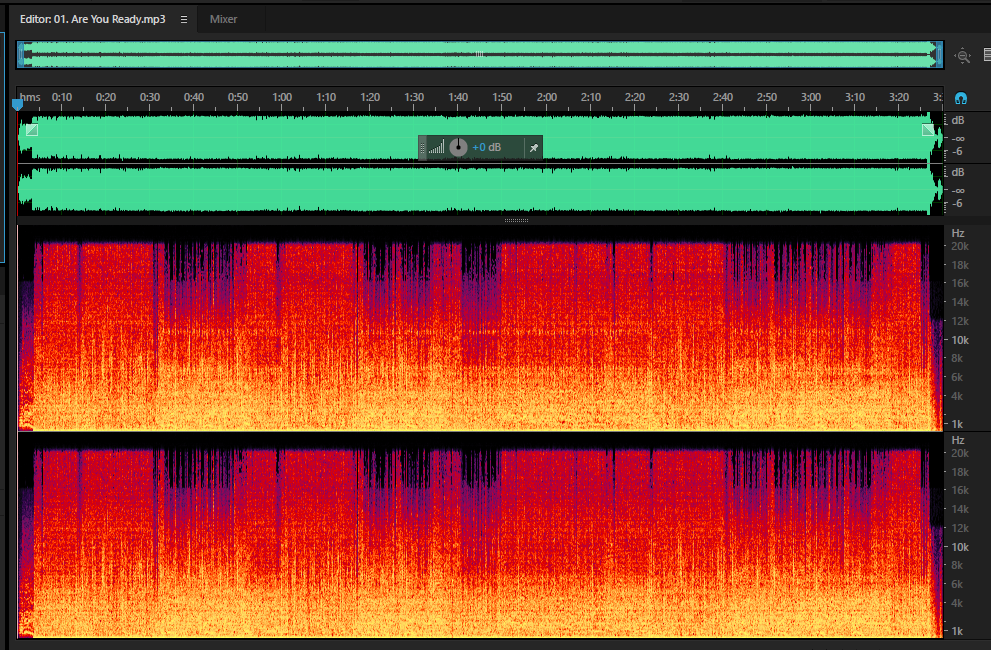Click the +0 dB value in the HUD
This screenshot has width=991, height=650.
(487, 147)
